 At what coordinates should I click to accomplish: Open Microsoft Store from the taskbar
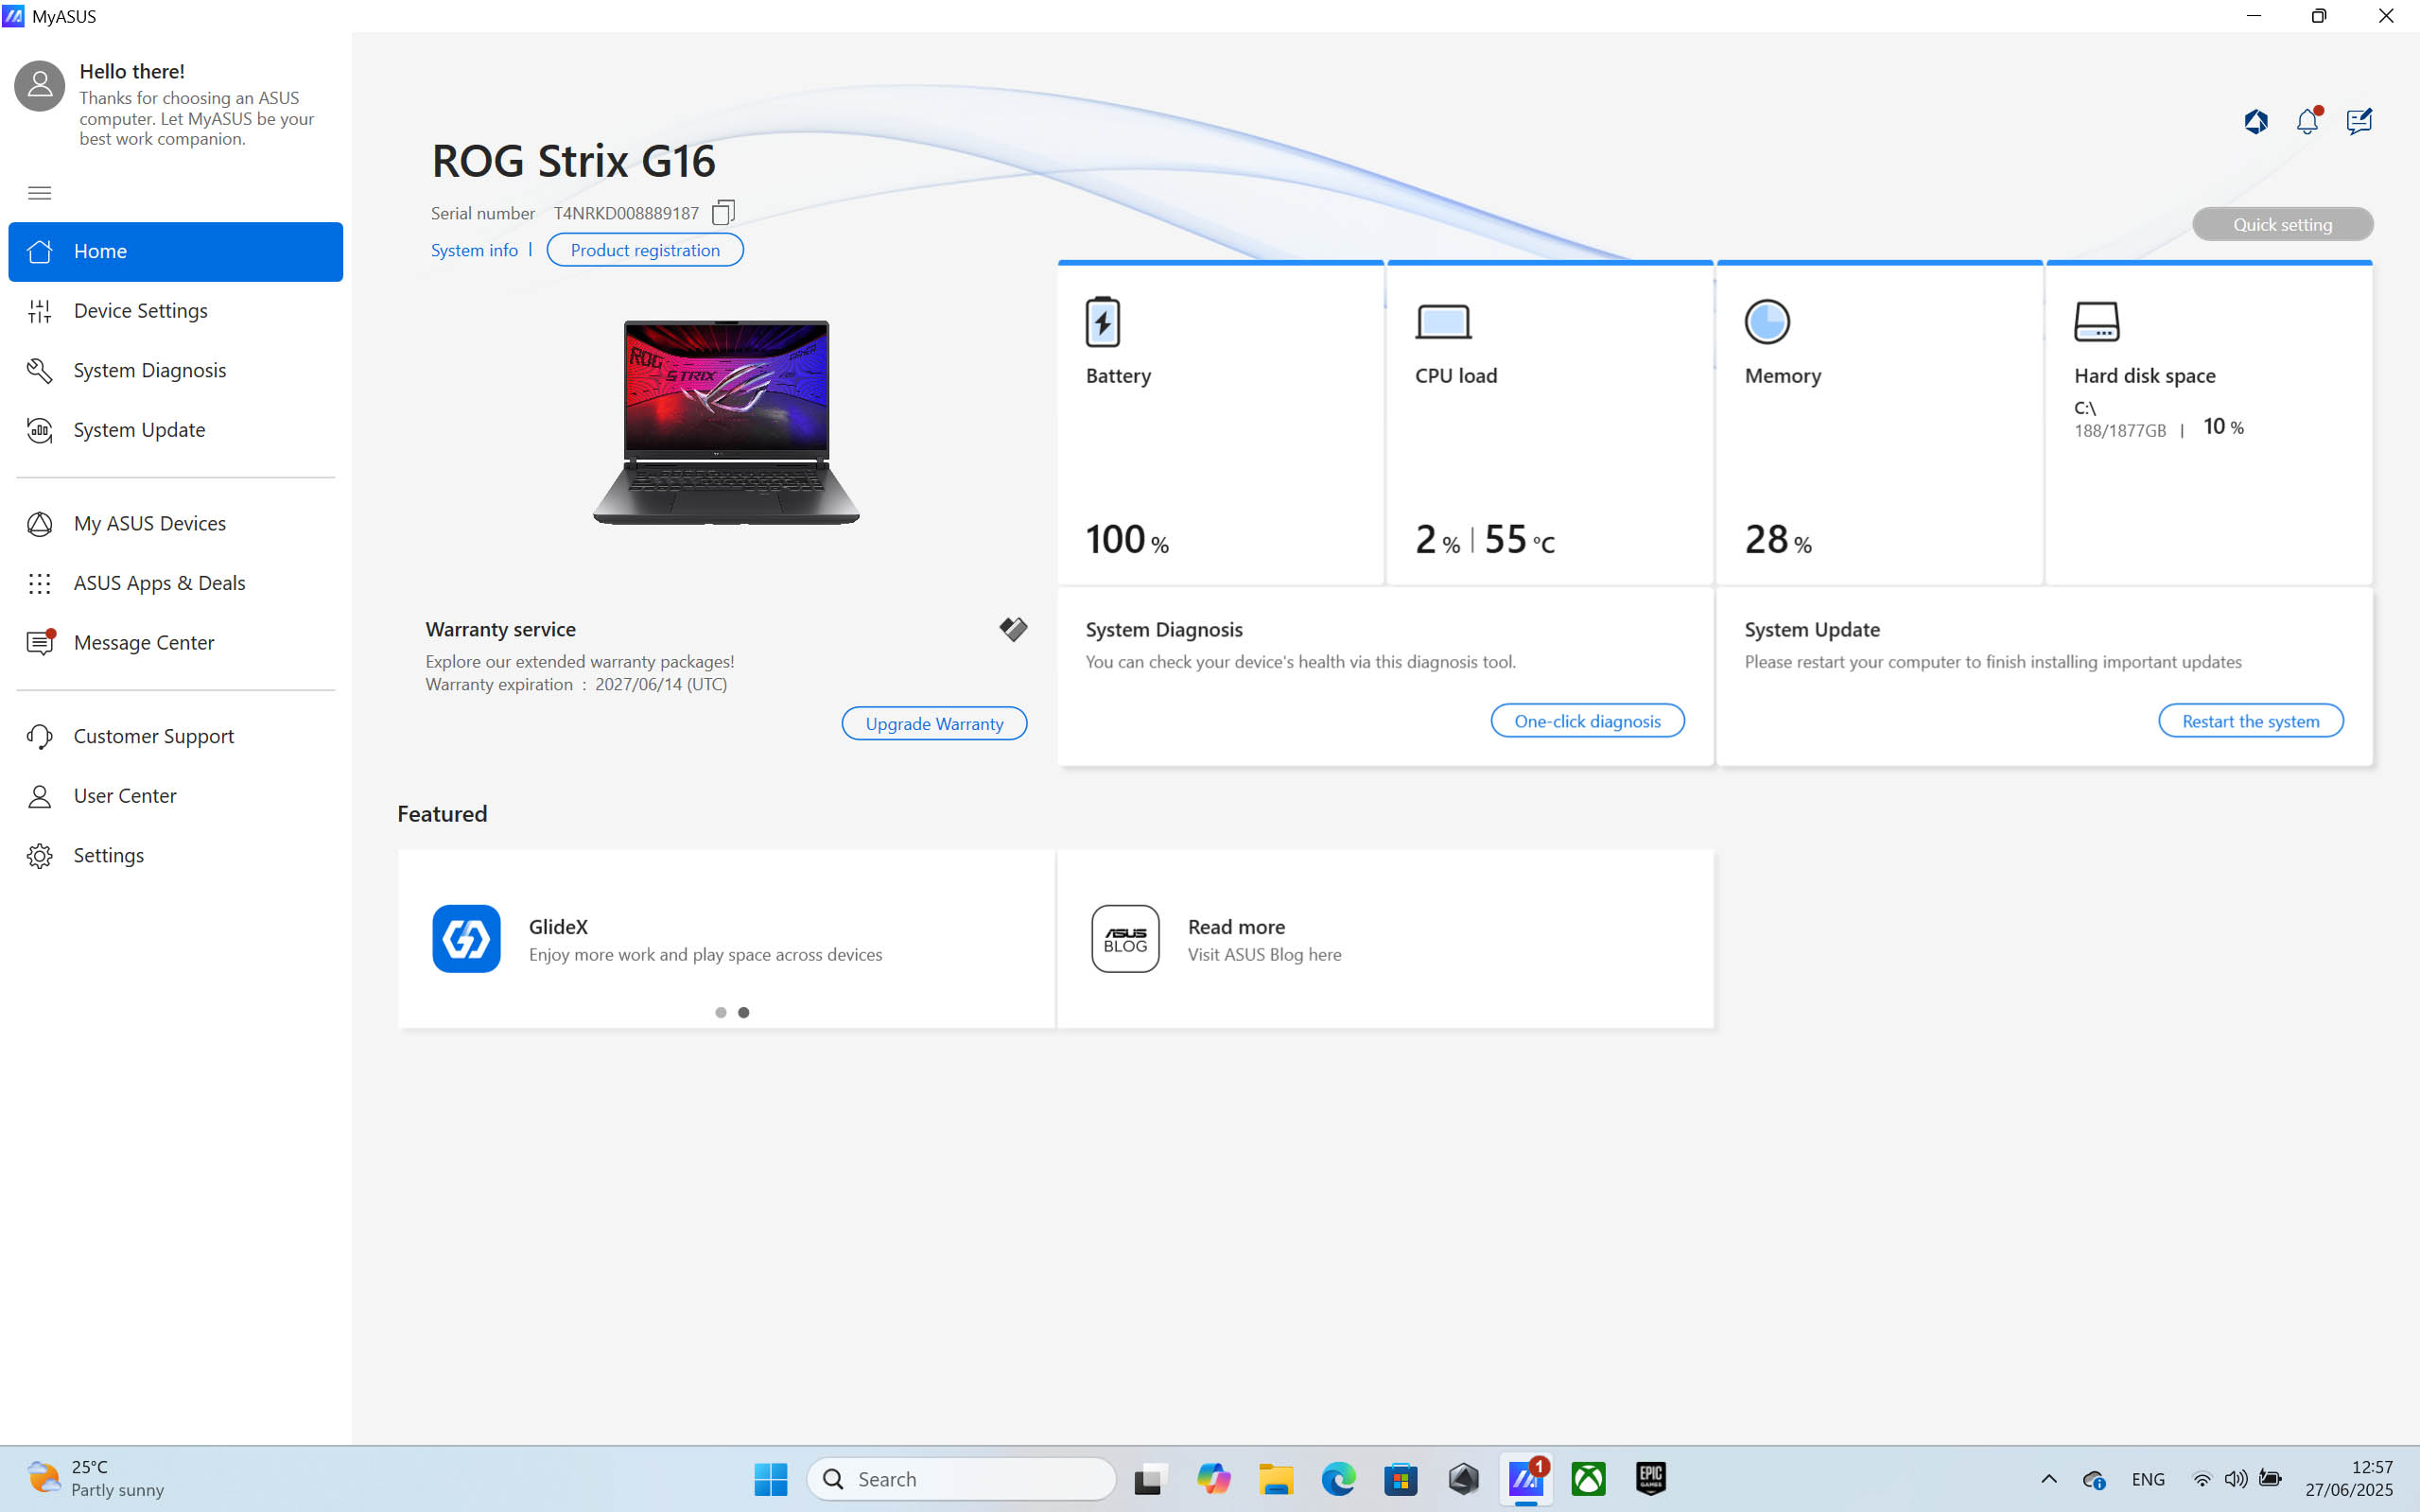pos(1401,1479)
